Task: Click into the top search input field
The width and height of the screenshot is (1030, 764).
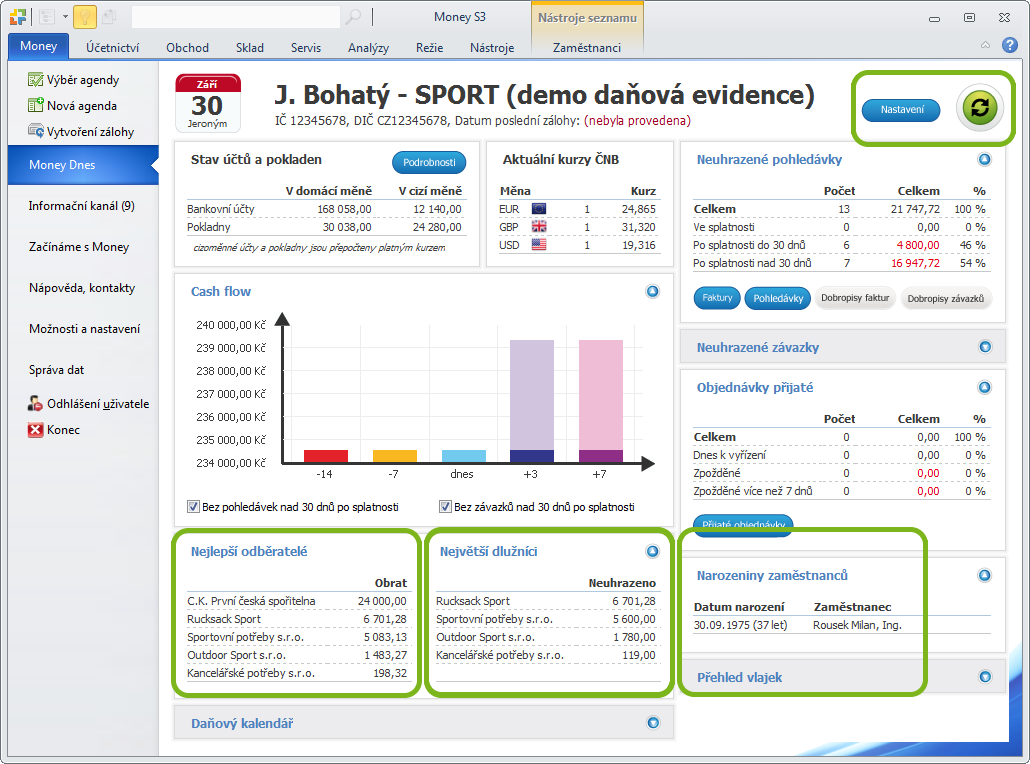Action: (235, 17)
